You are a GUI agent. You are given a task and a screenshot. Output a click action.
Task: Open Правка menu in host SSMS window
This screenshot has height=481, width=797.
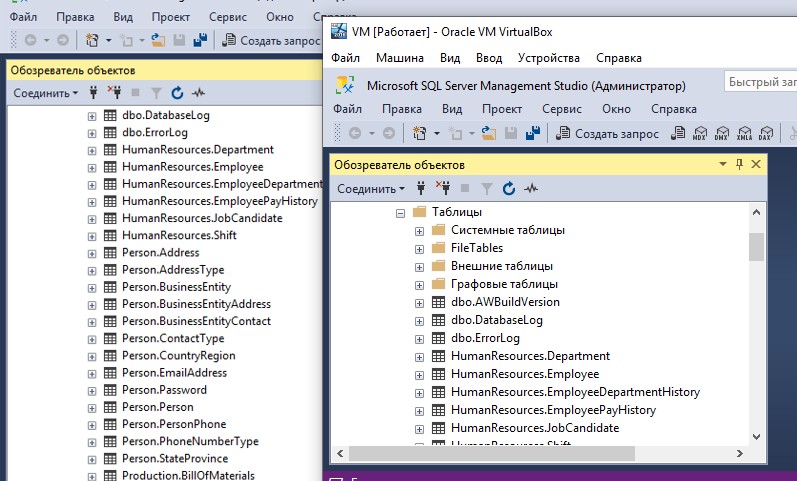click(75, 17)
